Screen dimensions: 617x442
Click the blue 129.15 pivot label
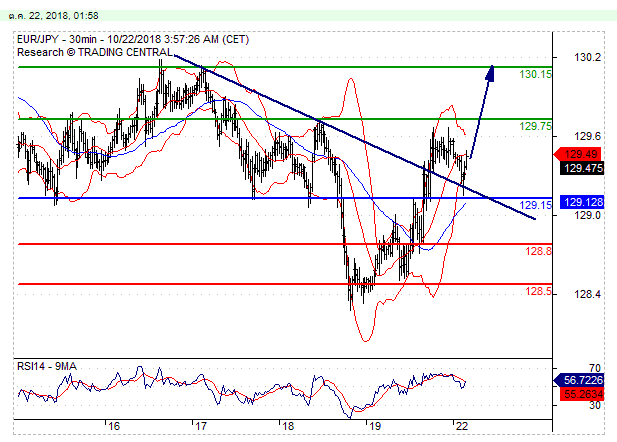[535, 205]
